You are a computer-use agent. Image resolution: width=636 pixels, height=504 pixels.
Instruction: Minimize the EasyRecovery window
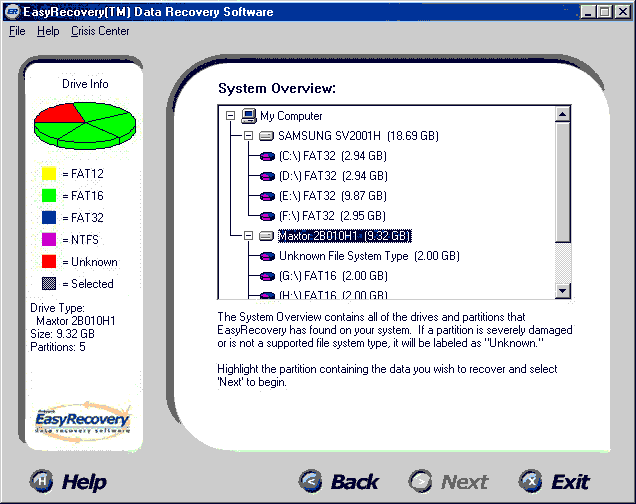click(x=588, y=12)
